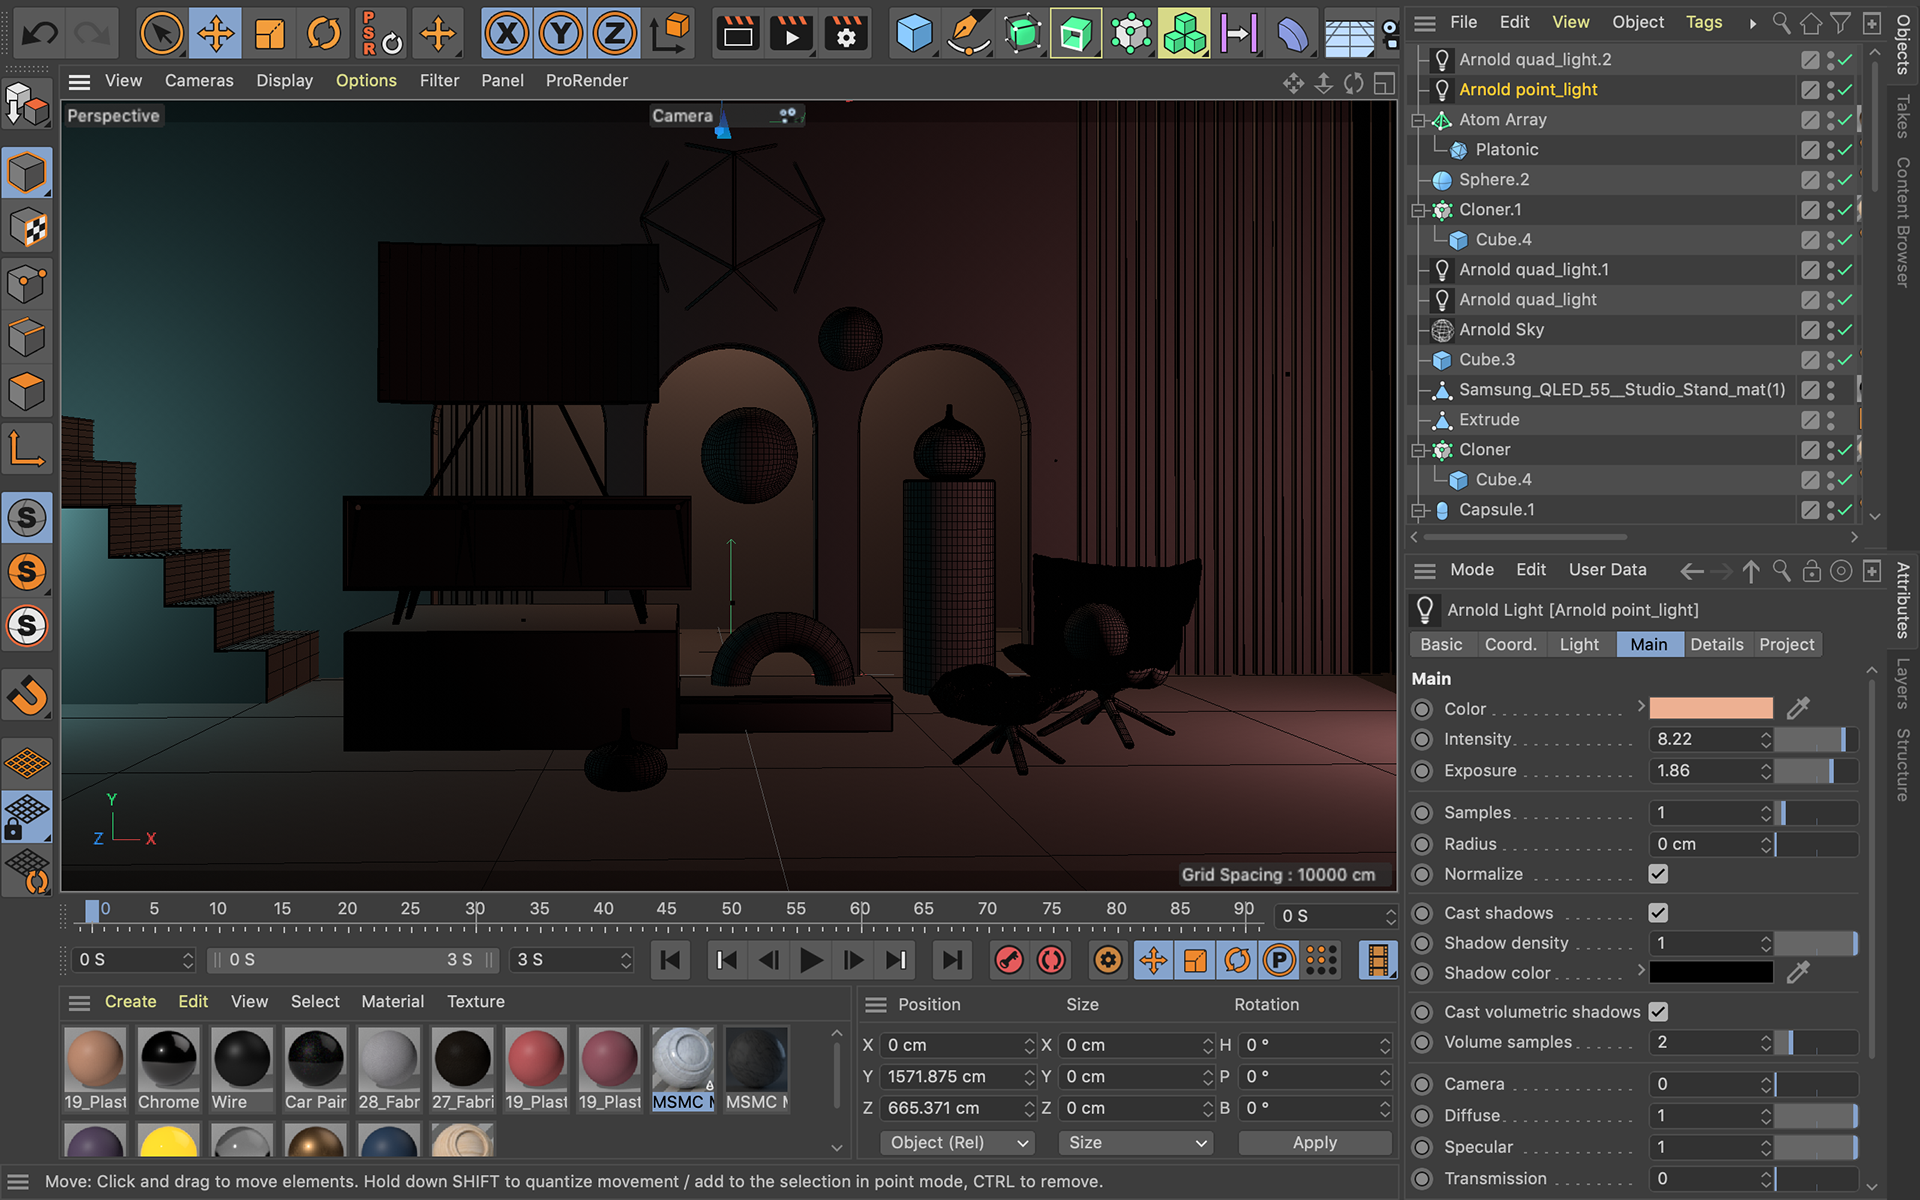Open the light Color swatch
Viewport: 1920px width, 1200px height.
point(1710,709)
